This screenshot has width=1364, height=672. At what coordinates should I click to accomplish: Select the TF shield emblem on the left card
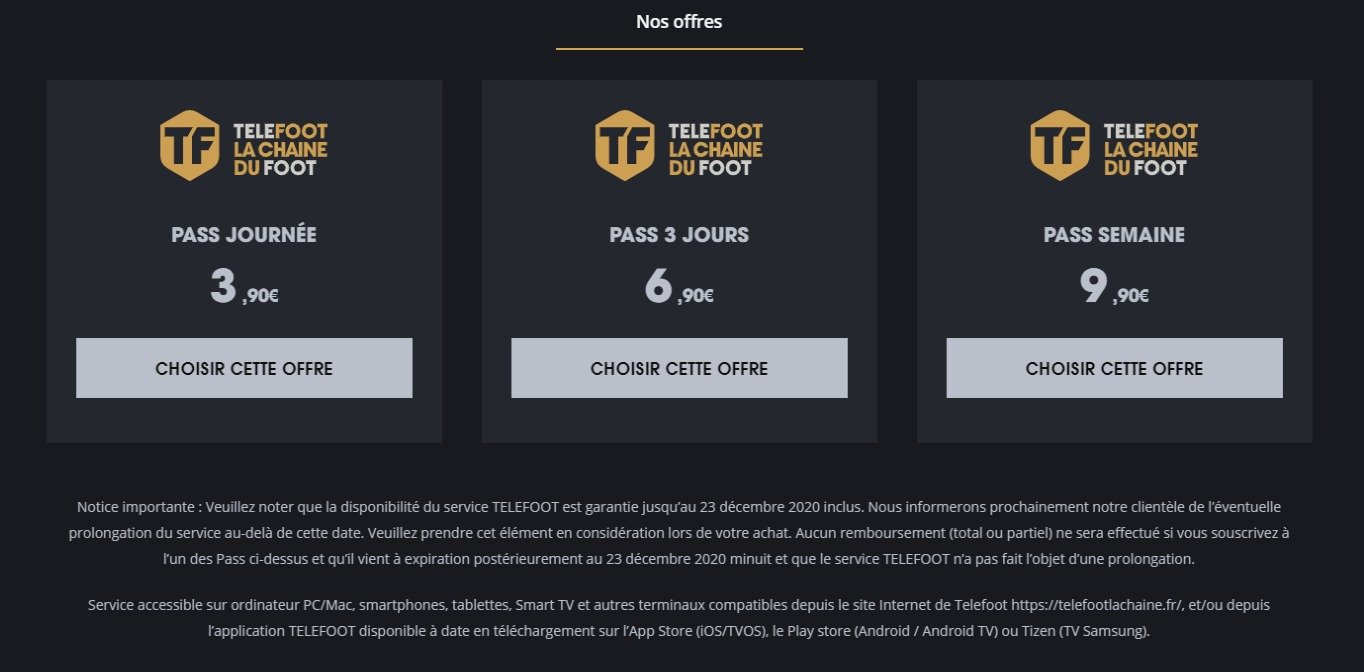tap(188, 146)
